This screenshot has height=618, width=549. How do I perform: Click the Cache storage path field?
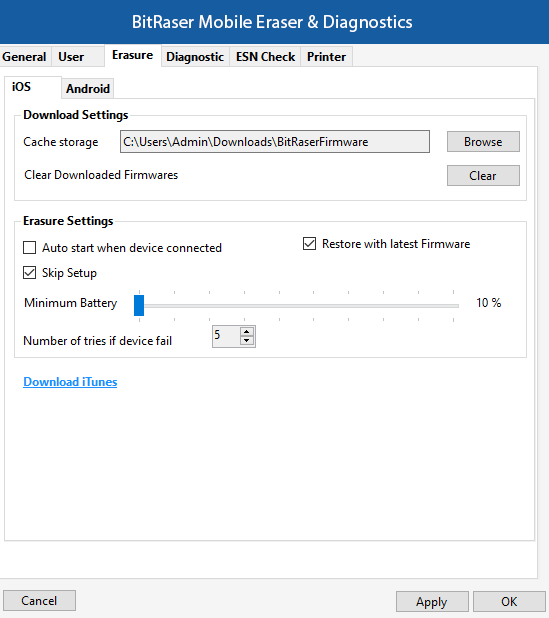tap(275, 141)
